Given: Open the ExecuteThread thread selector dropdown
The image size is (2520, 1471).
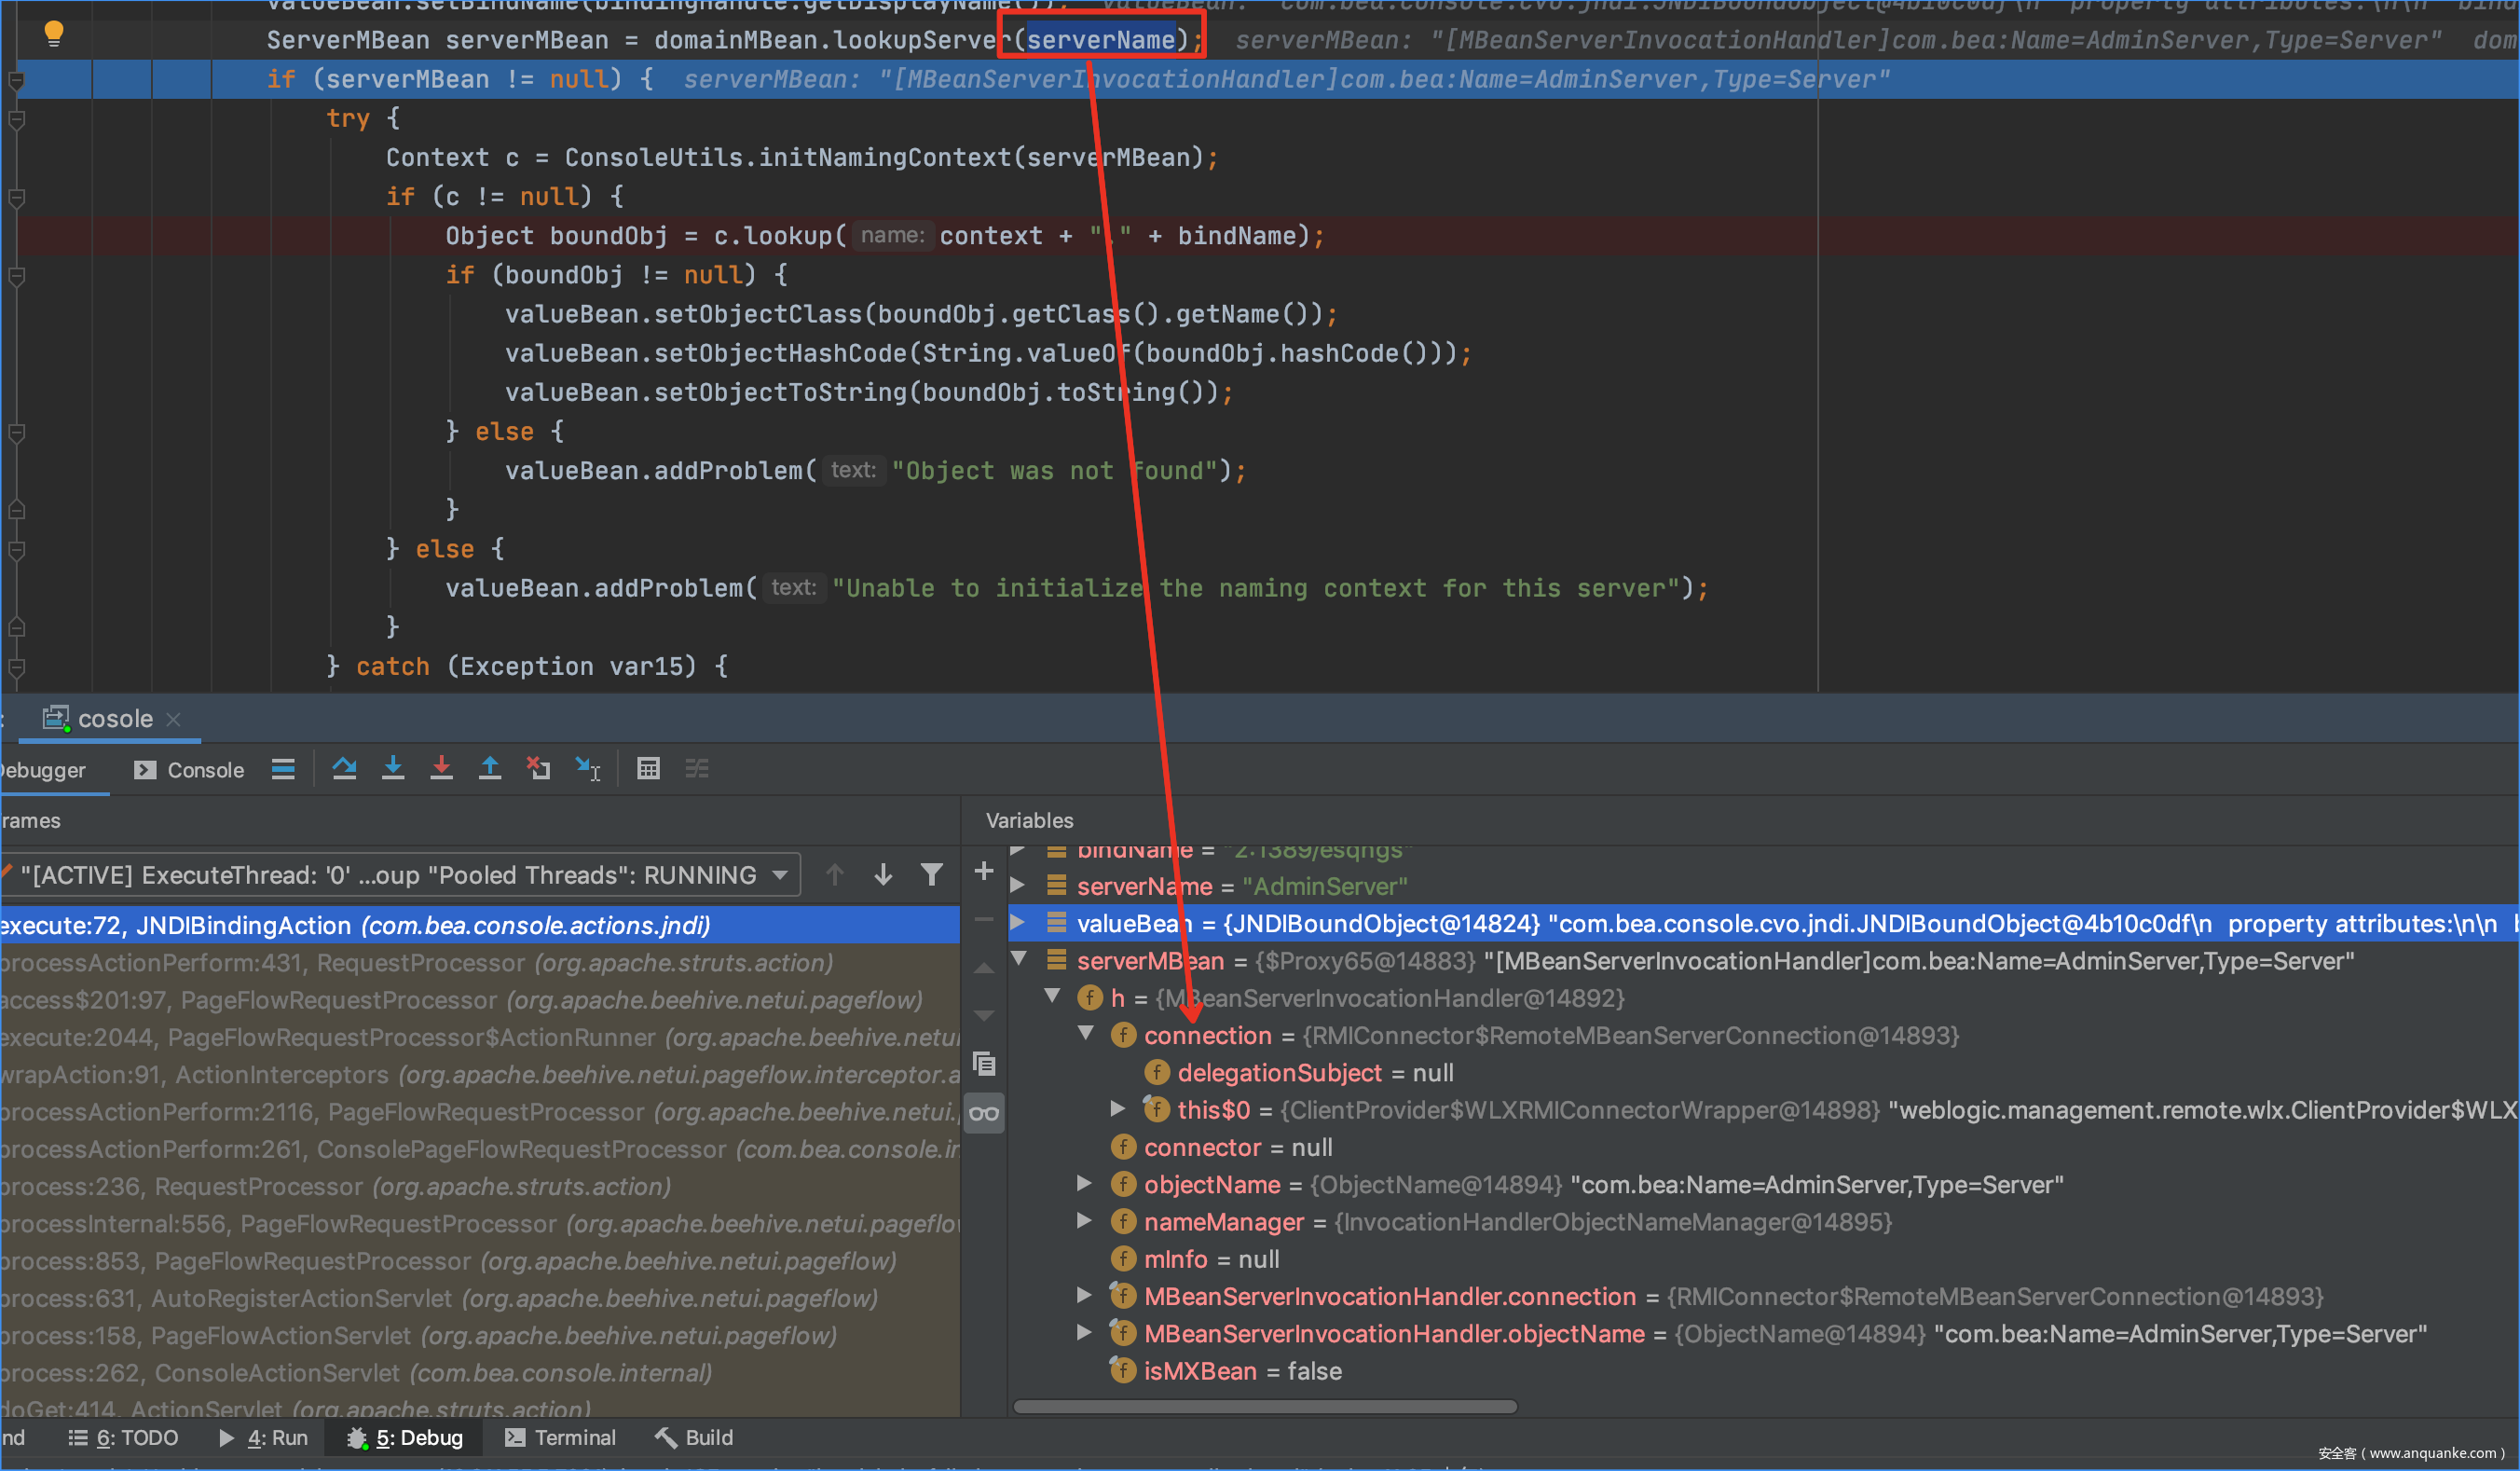Looking at the screenshot, I should pyautogui.click(x=400, y=875).
